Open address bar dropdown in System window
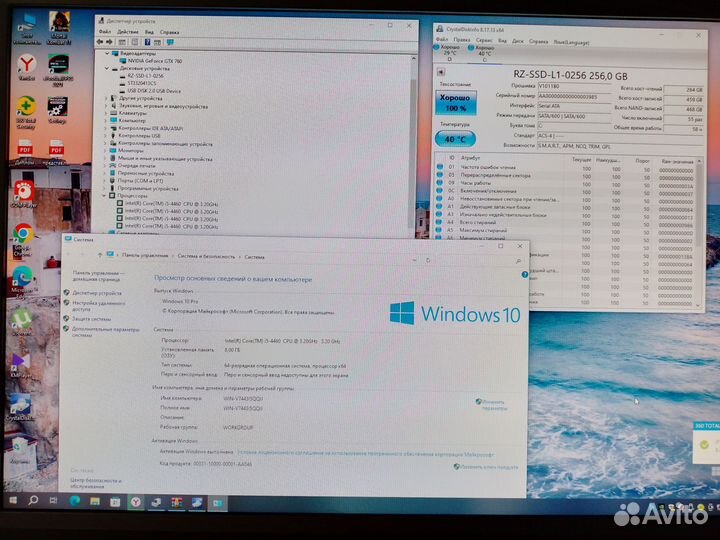The image size is (720, 540). [x=414, y=260]
